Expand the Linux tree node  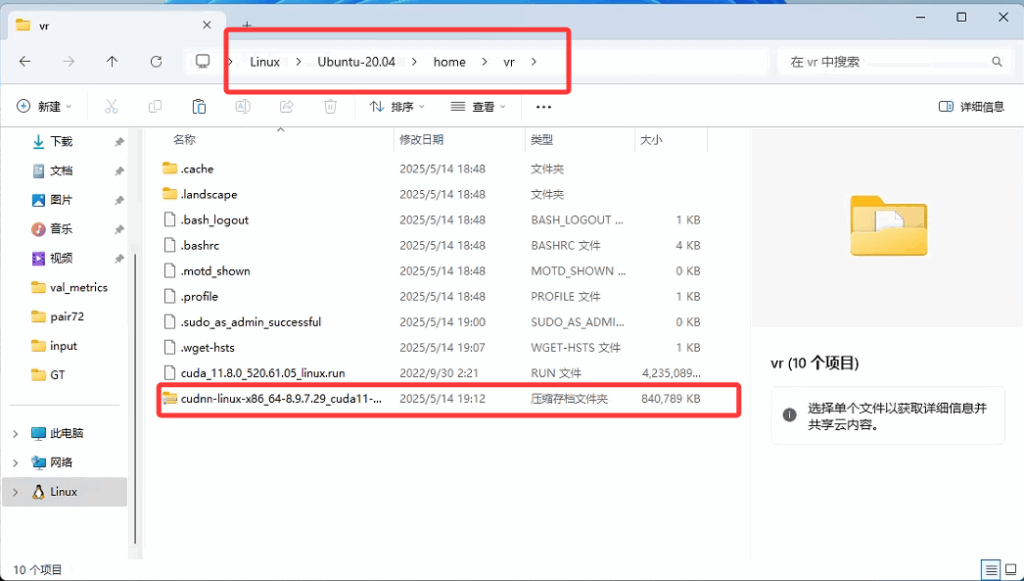(x=15, y=492)
